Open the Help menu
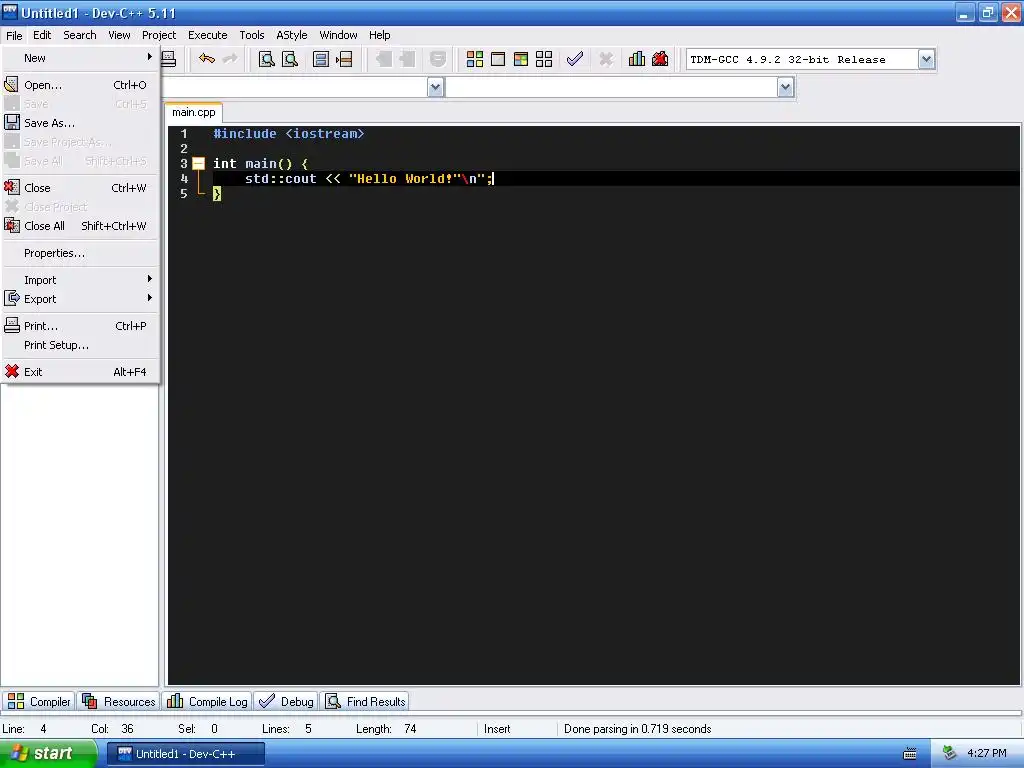 (379, 35)
